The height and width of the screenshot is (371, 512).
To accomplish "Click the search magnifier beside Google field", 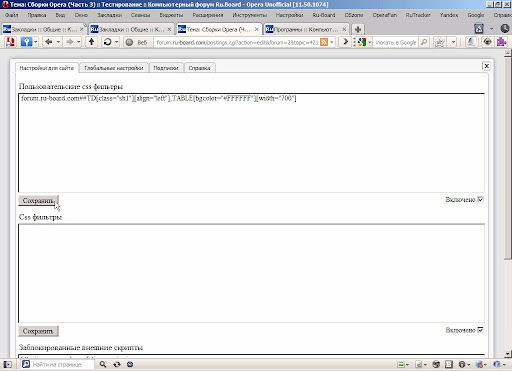I will point(424,42).
